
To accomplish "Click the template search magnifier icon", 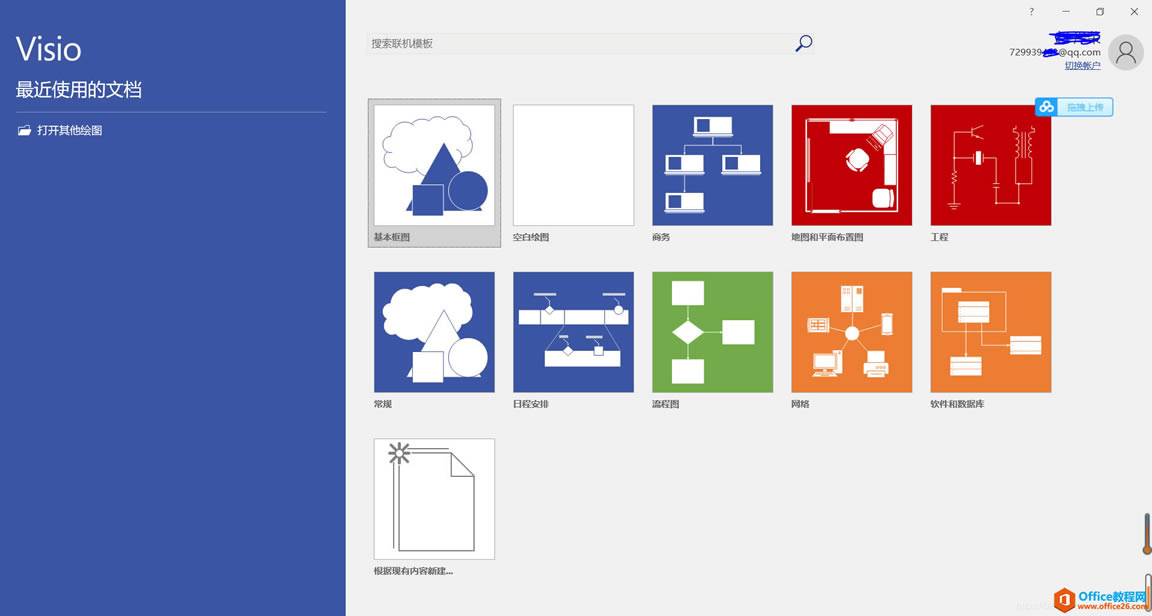I will 802,43.
